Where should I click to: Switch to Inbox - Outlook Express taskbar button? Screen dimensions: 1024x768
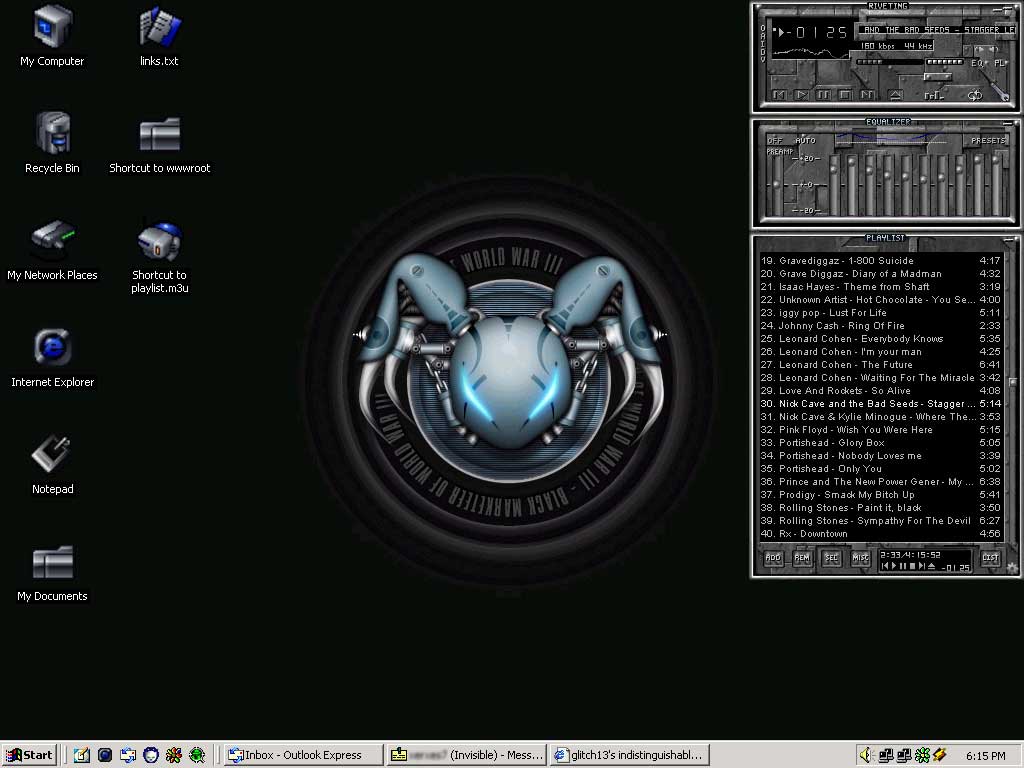click(303, 755)
